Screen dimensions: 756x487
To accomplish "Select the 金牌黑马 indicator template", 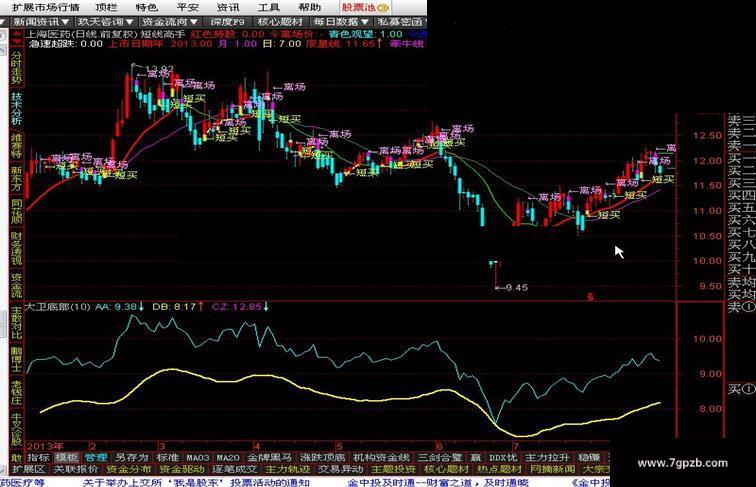I will [x=270, y=457].
